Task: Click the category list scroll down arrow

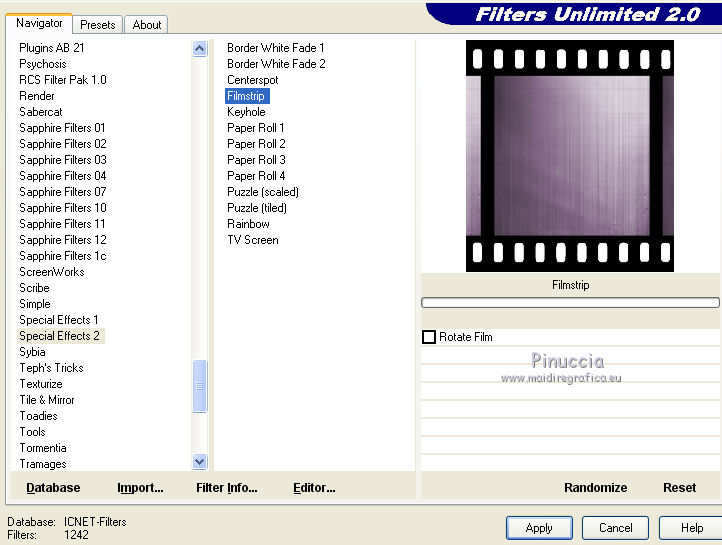Action: click(x=199, y=461)
